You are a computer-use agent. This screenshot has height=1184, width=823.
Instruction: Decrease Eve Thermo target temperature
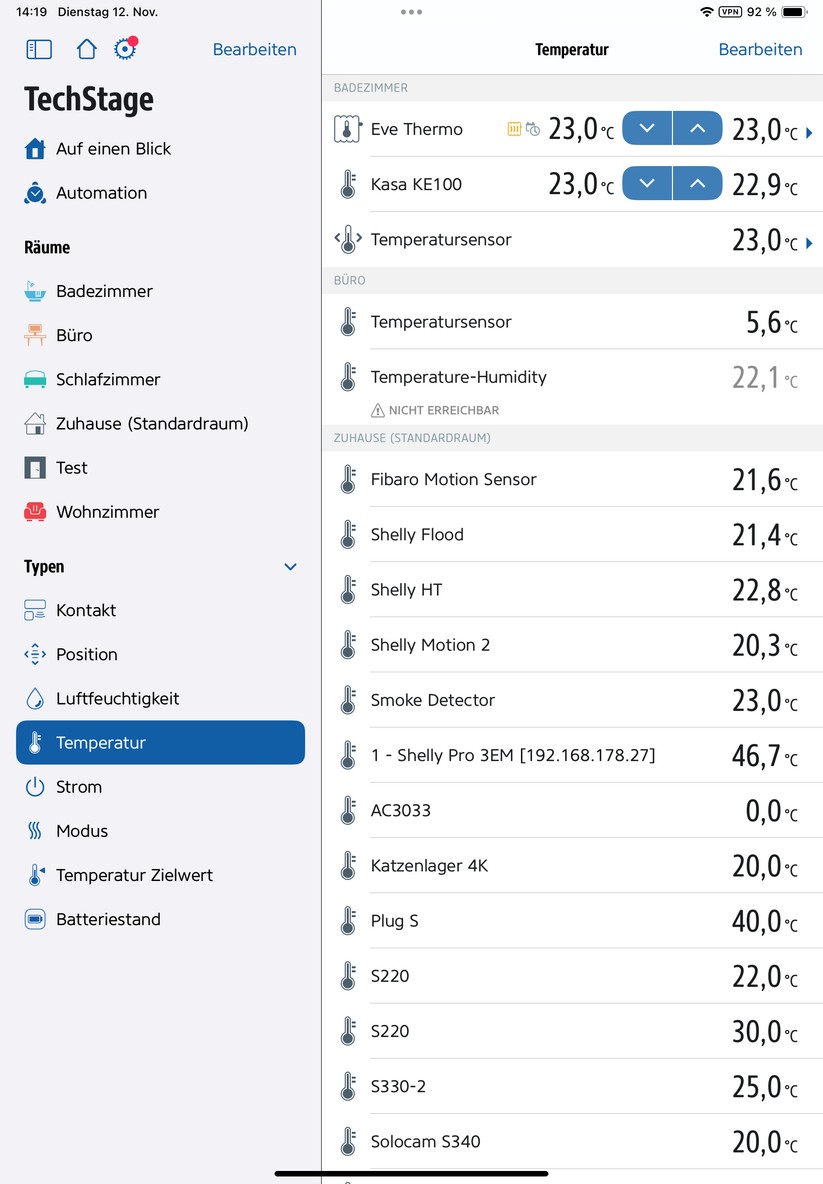point(647,128)
